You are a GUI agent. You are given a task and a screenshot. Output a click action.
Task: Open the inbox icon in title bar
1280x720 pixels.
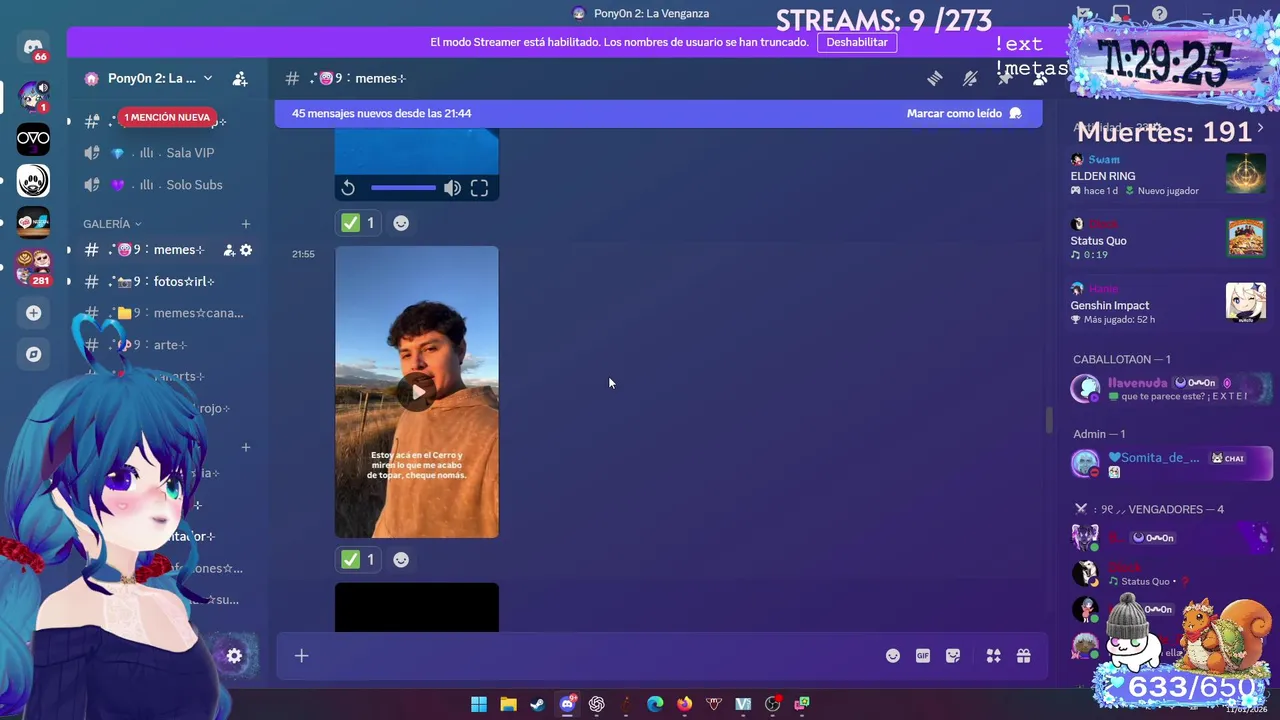pyautogui.click(x=1121, y=14)
